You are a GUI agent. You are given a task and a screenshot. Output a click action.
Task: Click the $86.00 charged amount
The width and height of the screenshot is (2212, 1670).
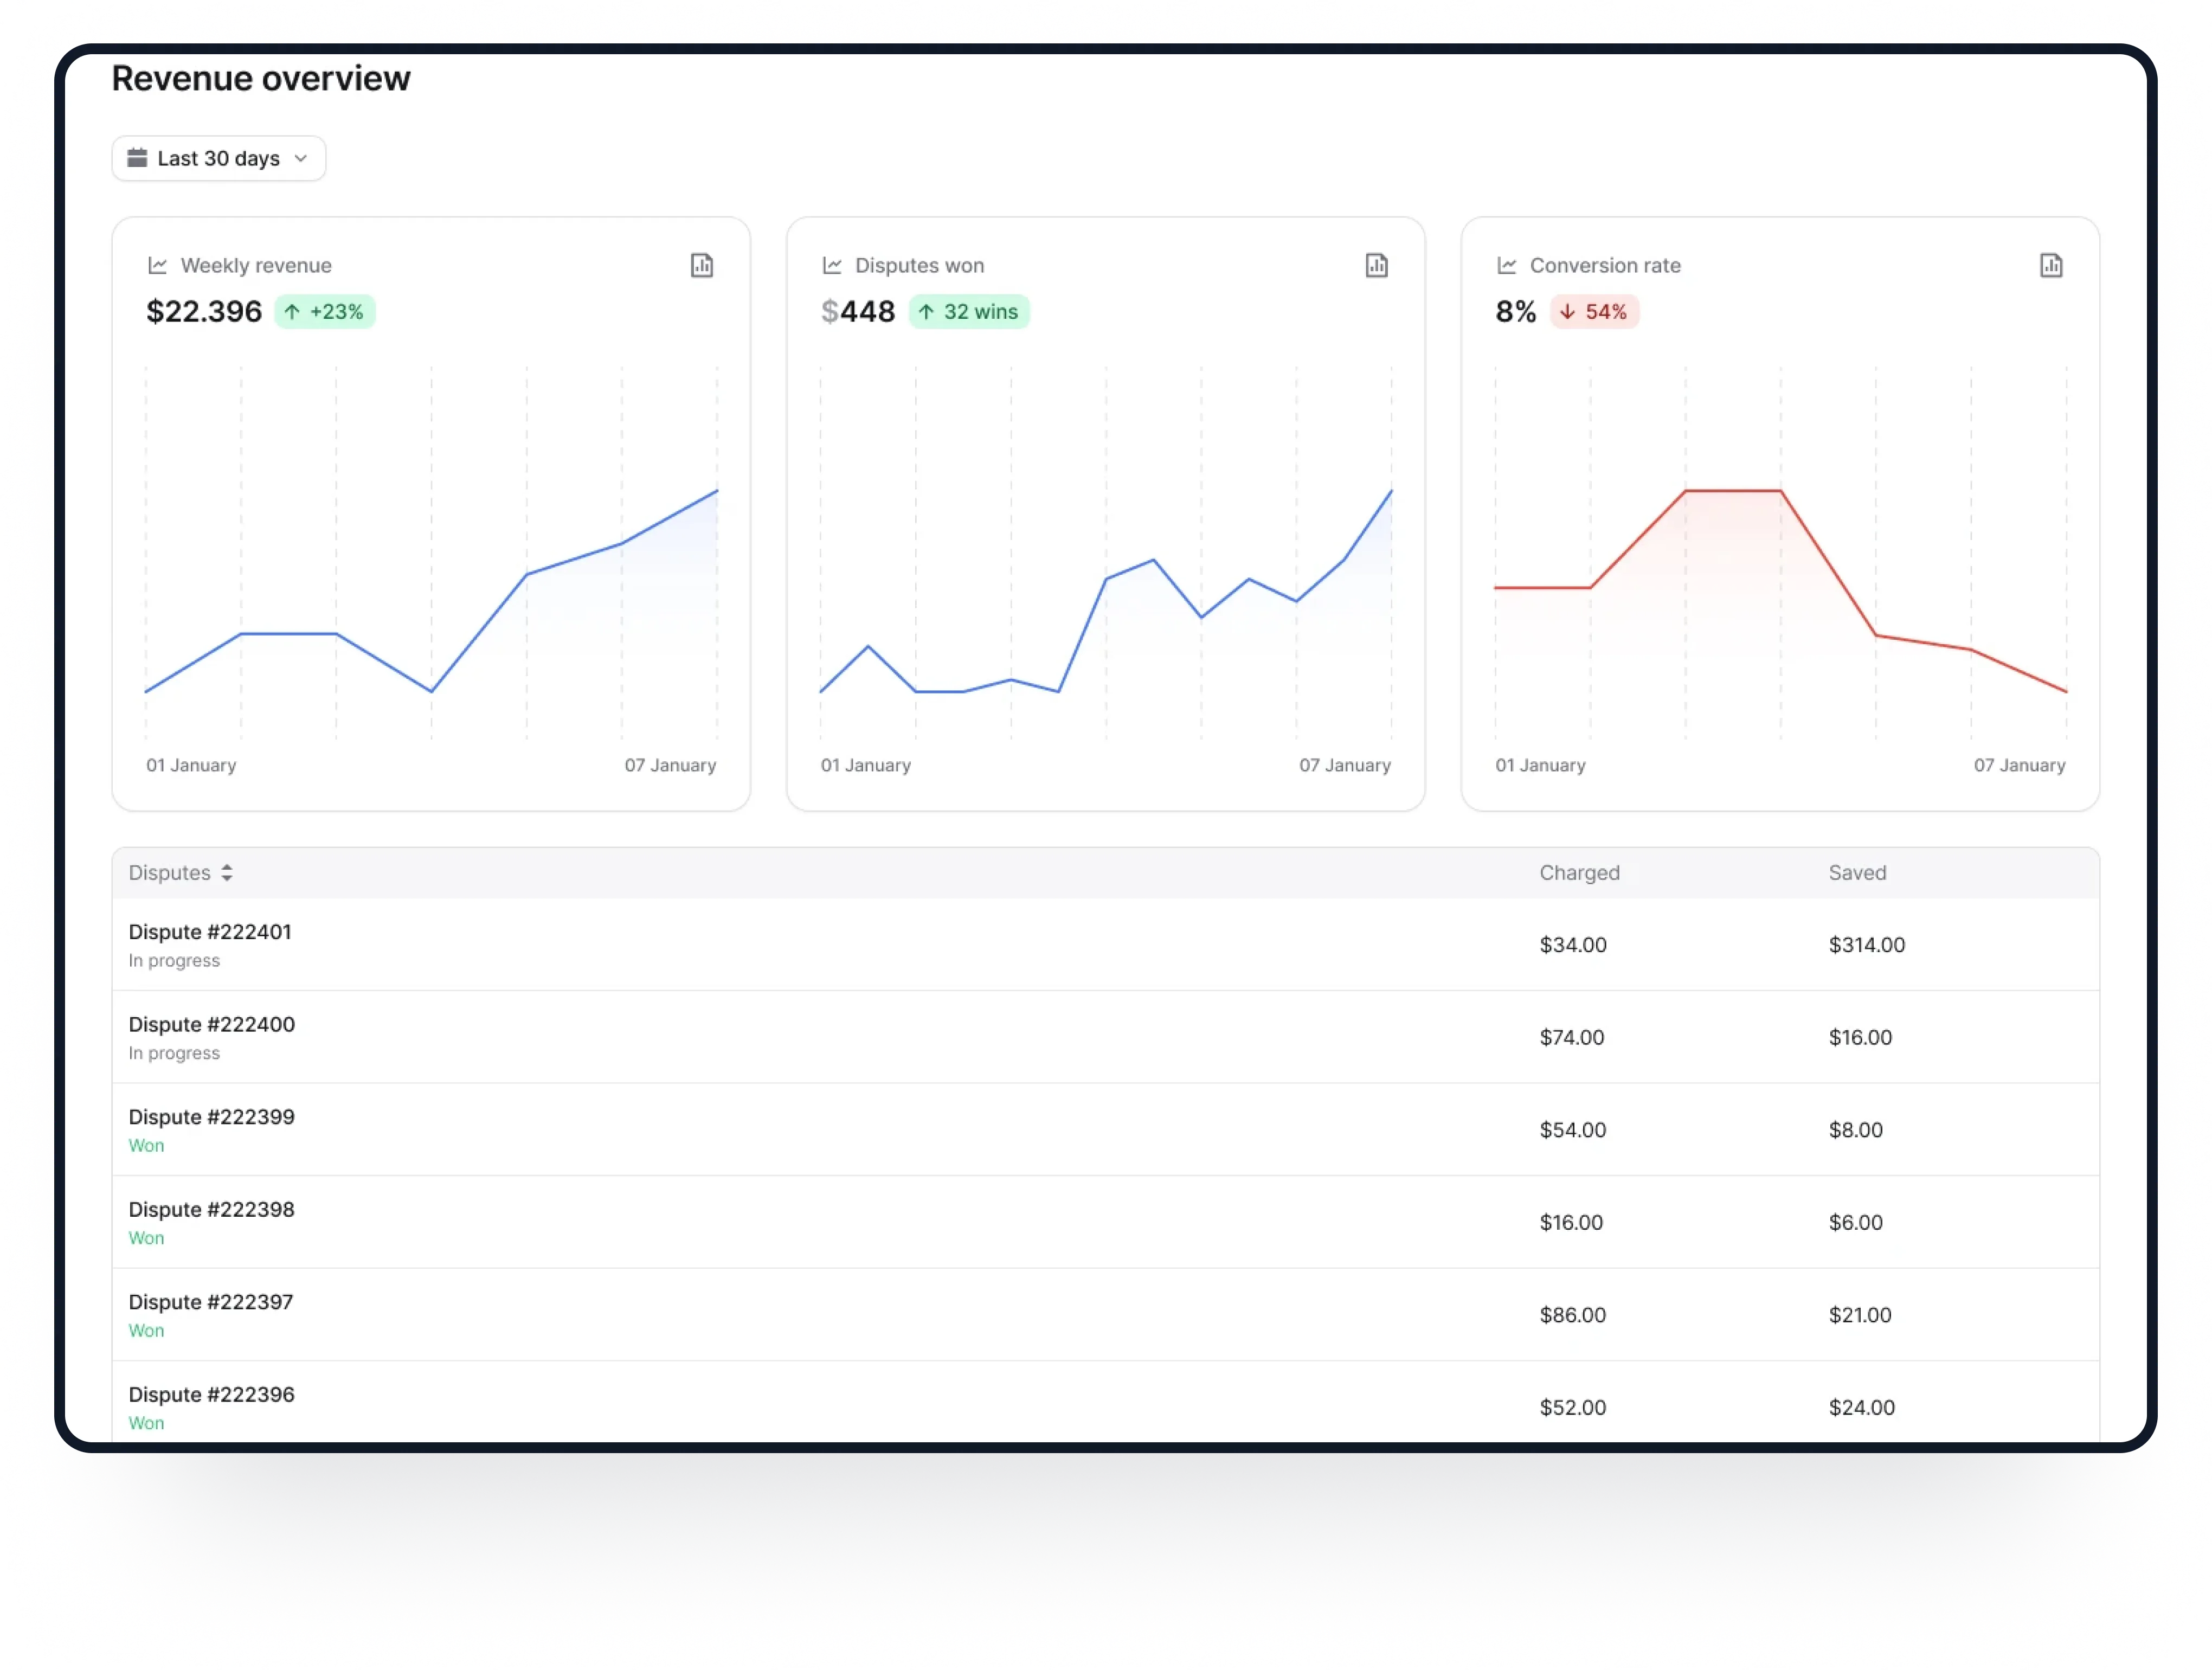click(x=1572, y=1314)
